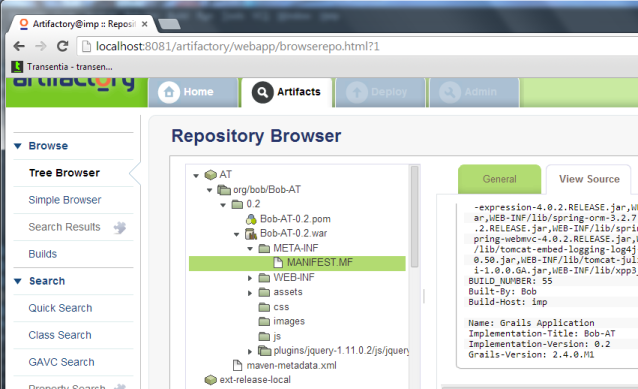Screen dimensions: 638x389
Task: Reload the page with refresh icon
Action: pyautogui.click(x=62, y=46)
